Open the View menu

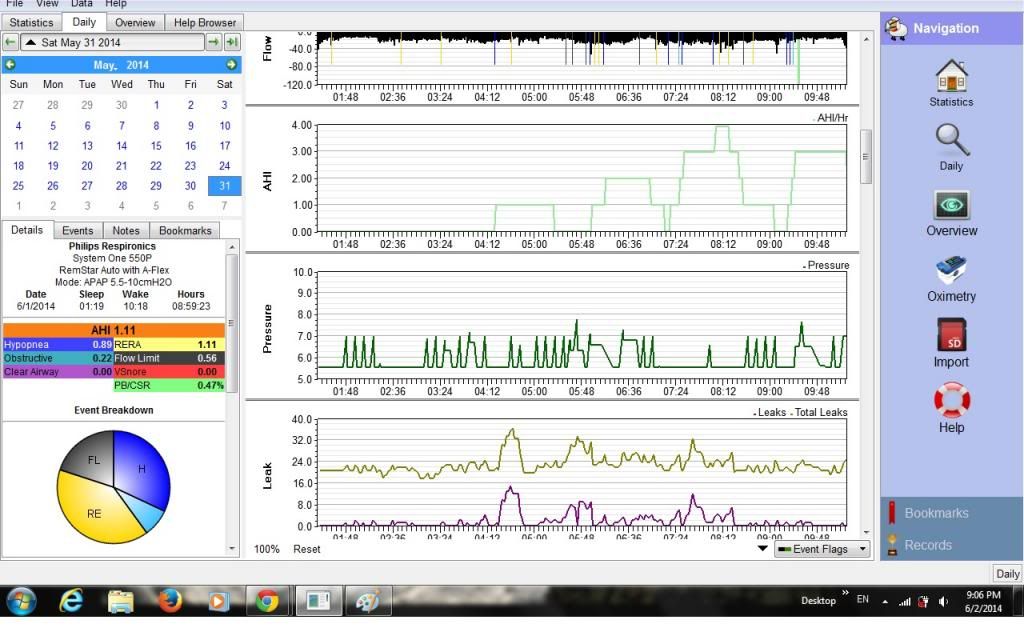pos(47,4)
